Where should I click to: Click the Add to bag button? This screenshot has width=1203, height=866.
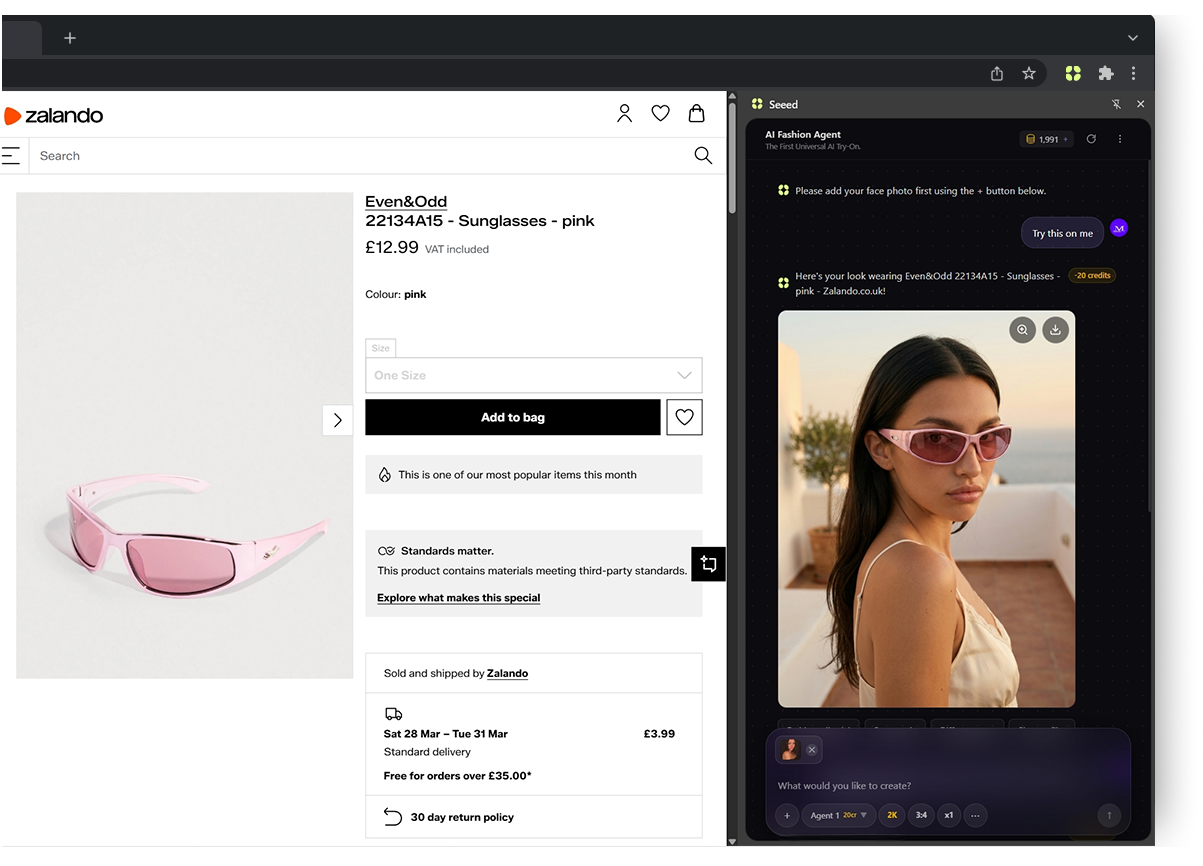[513, 417]
